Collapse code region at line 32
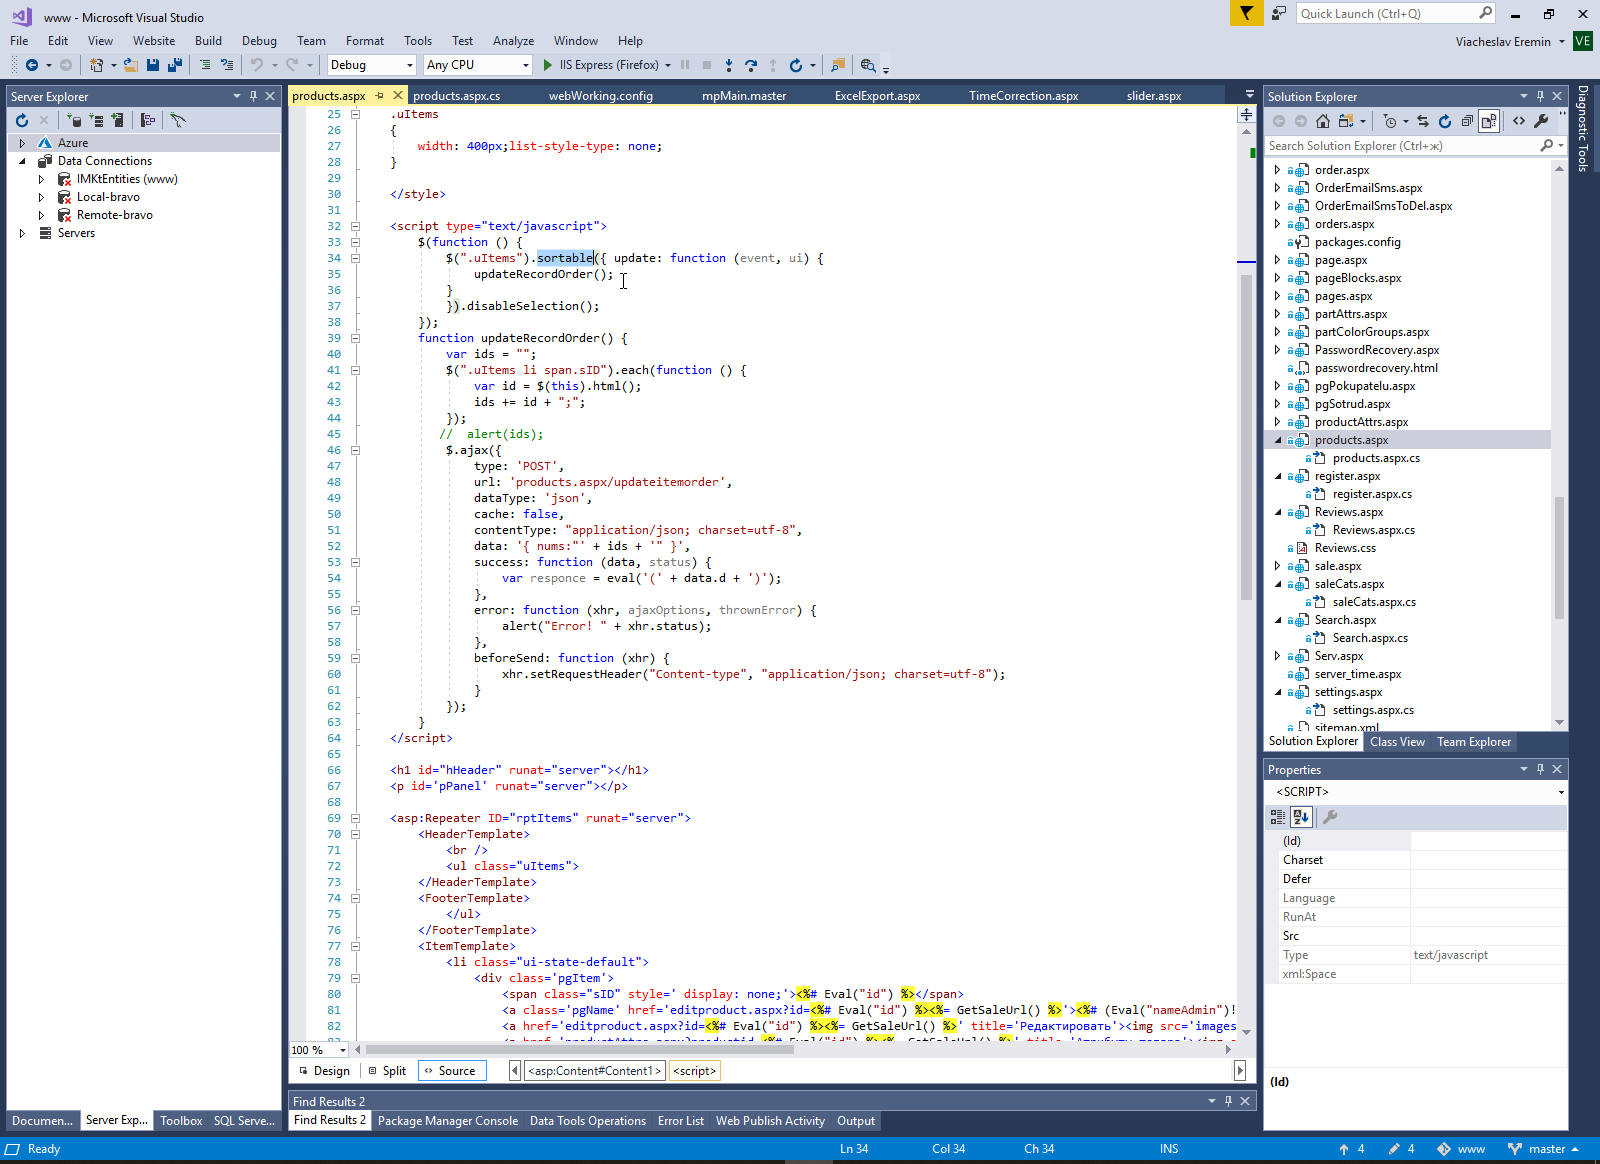Image resolution: width=1600 pixels, height=1164 pixels. [355, 226]
